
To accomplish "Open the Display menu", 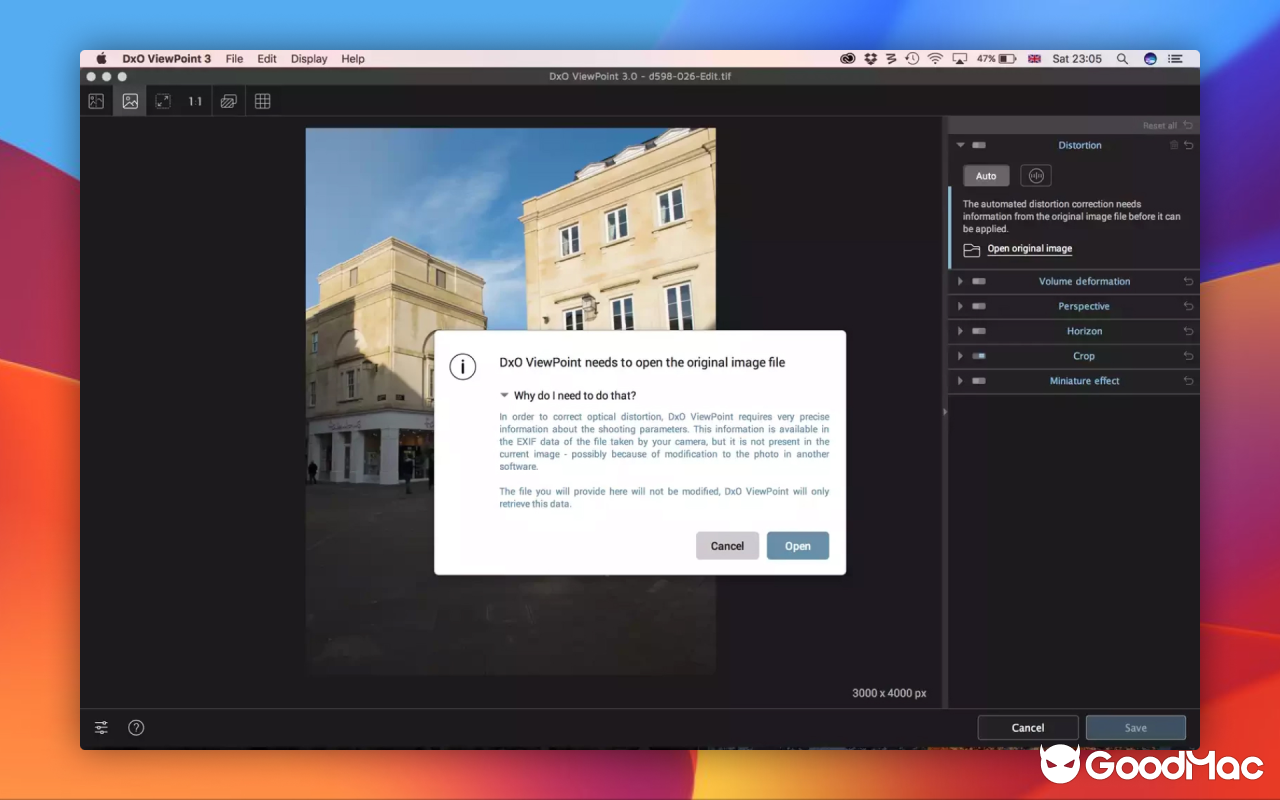I will (309, 59).
